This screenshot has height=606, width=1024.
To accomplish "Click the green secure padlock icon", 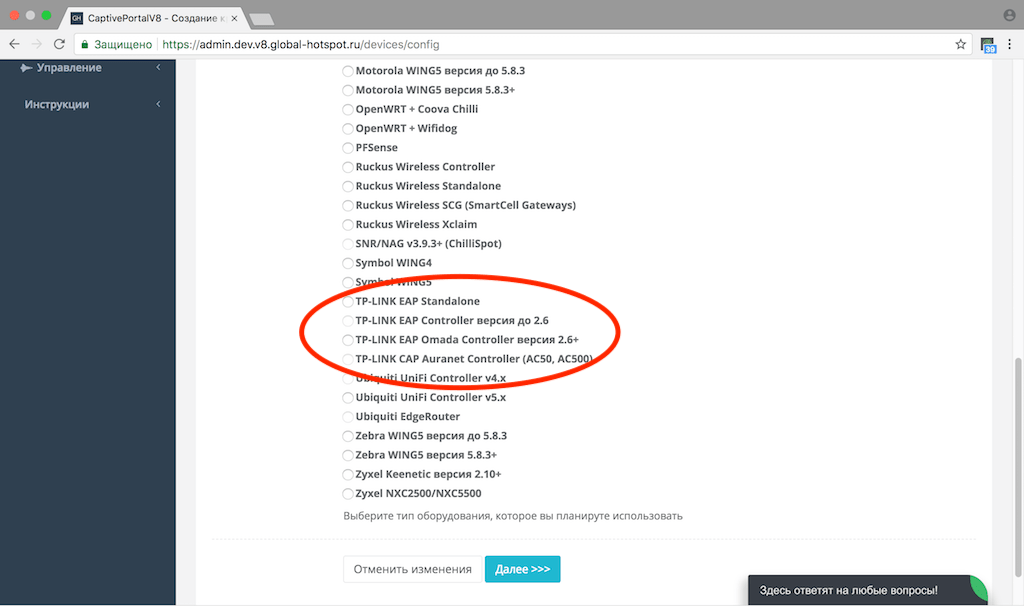I will 84,44.
